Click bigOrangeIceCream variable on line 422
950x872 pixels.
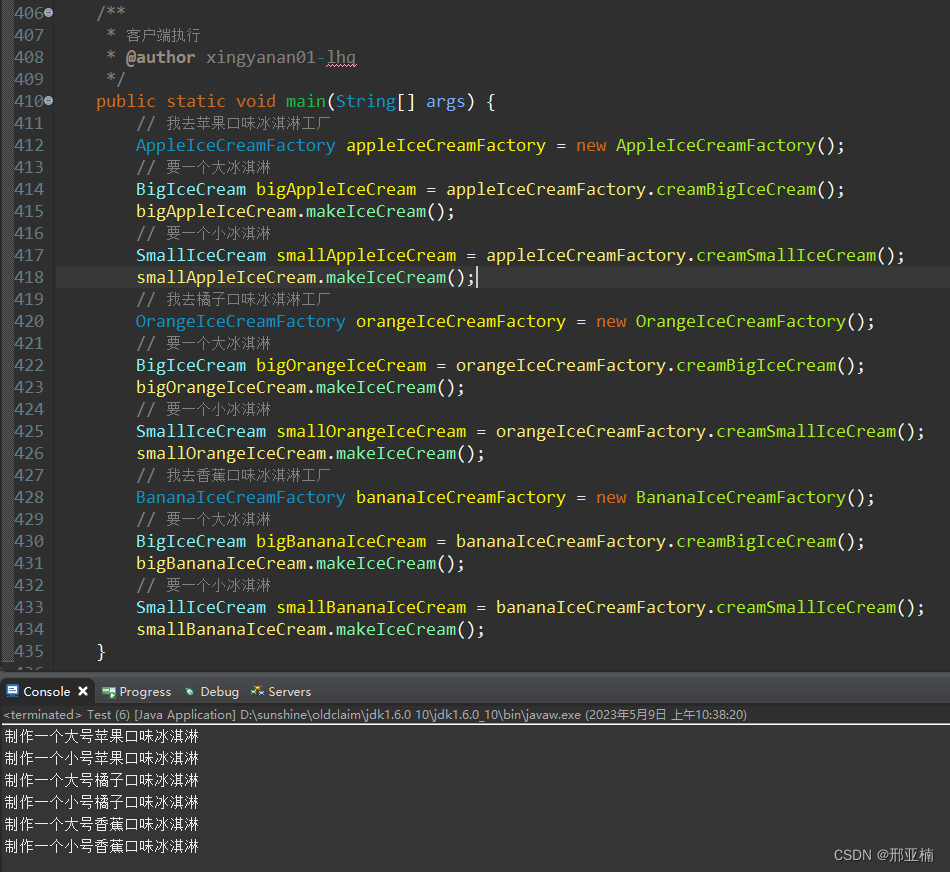pos(341,365)
